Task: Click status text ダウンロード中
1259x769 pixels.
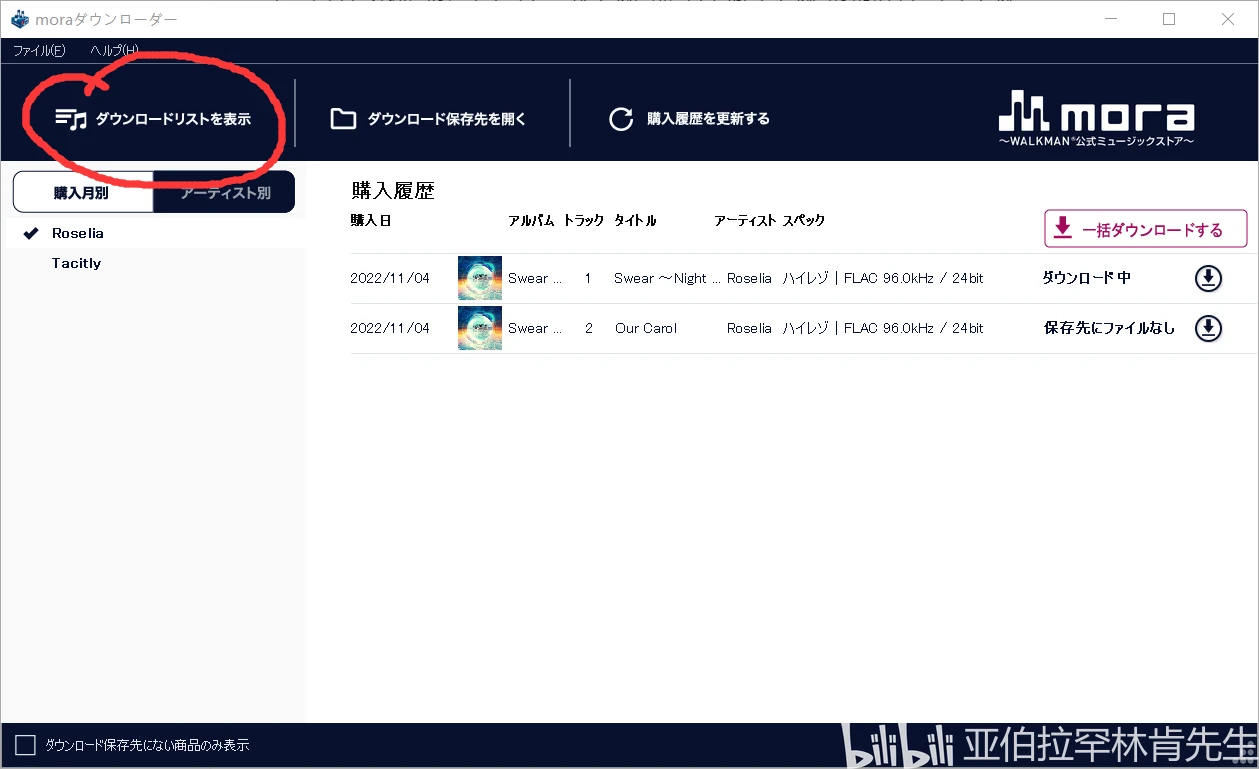Action: click(1087, 278)
